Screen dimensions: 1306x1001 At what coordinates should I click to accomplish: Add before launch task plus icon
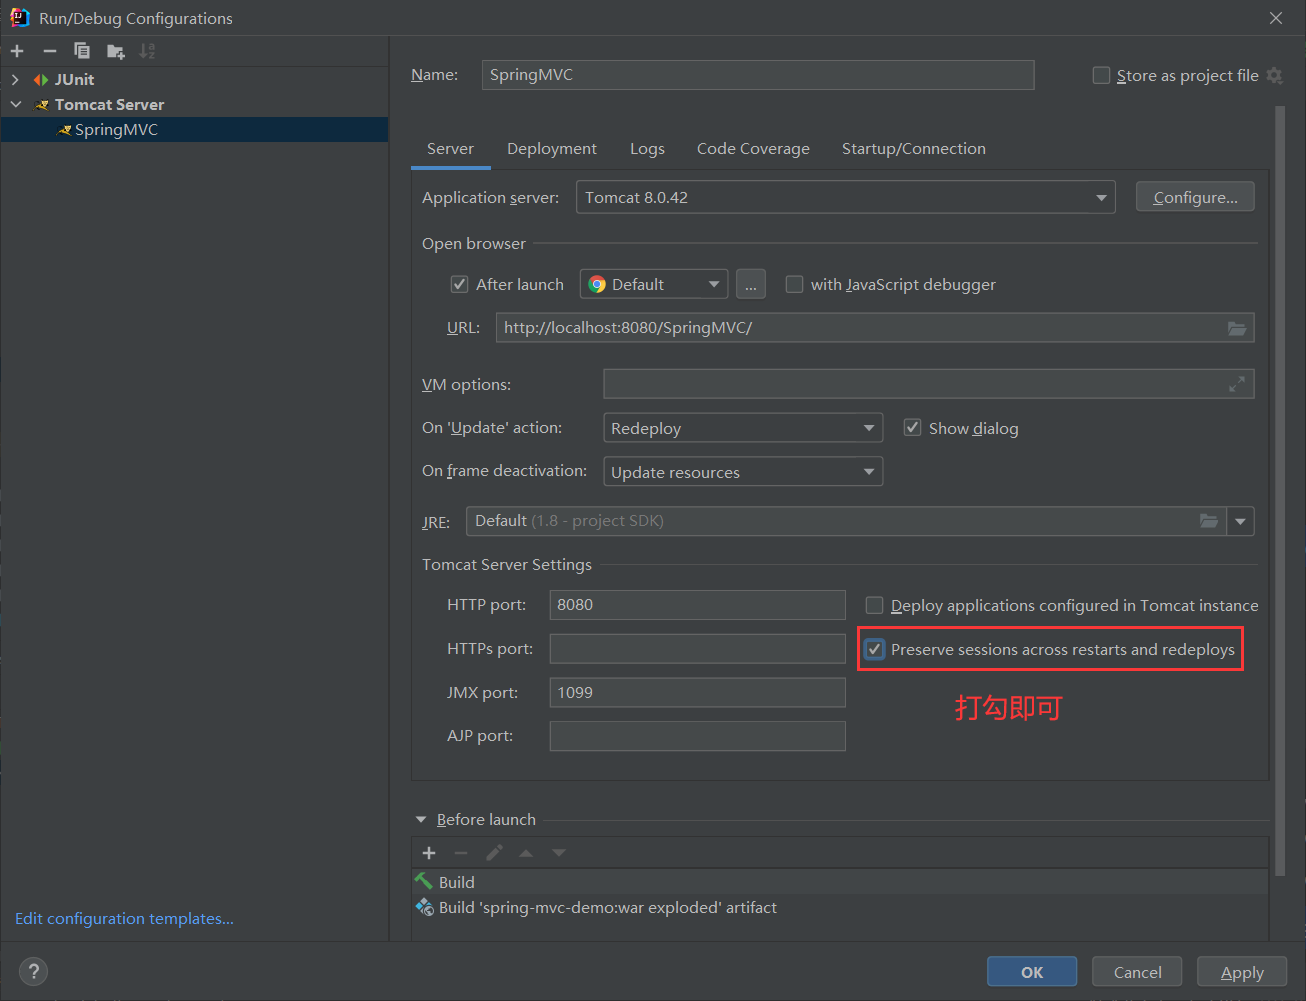click(429, 853)
